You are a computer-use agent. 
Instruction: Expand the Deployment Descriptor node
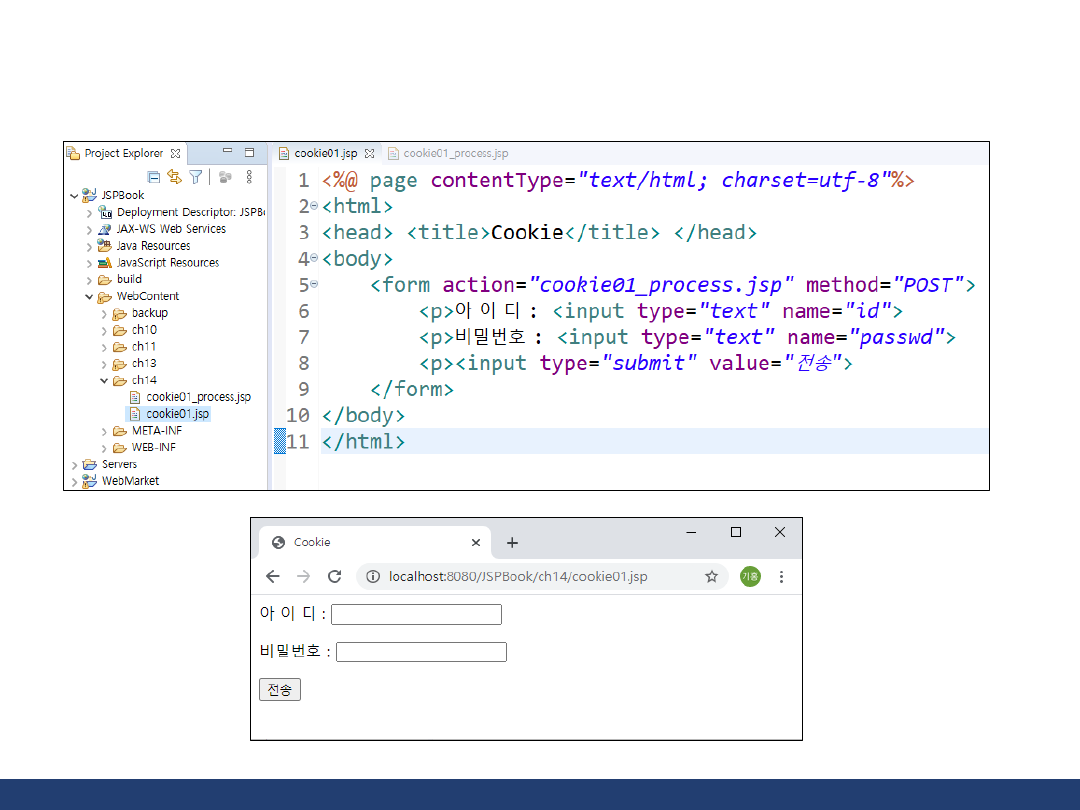tap(90, 213)
